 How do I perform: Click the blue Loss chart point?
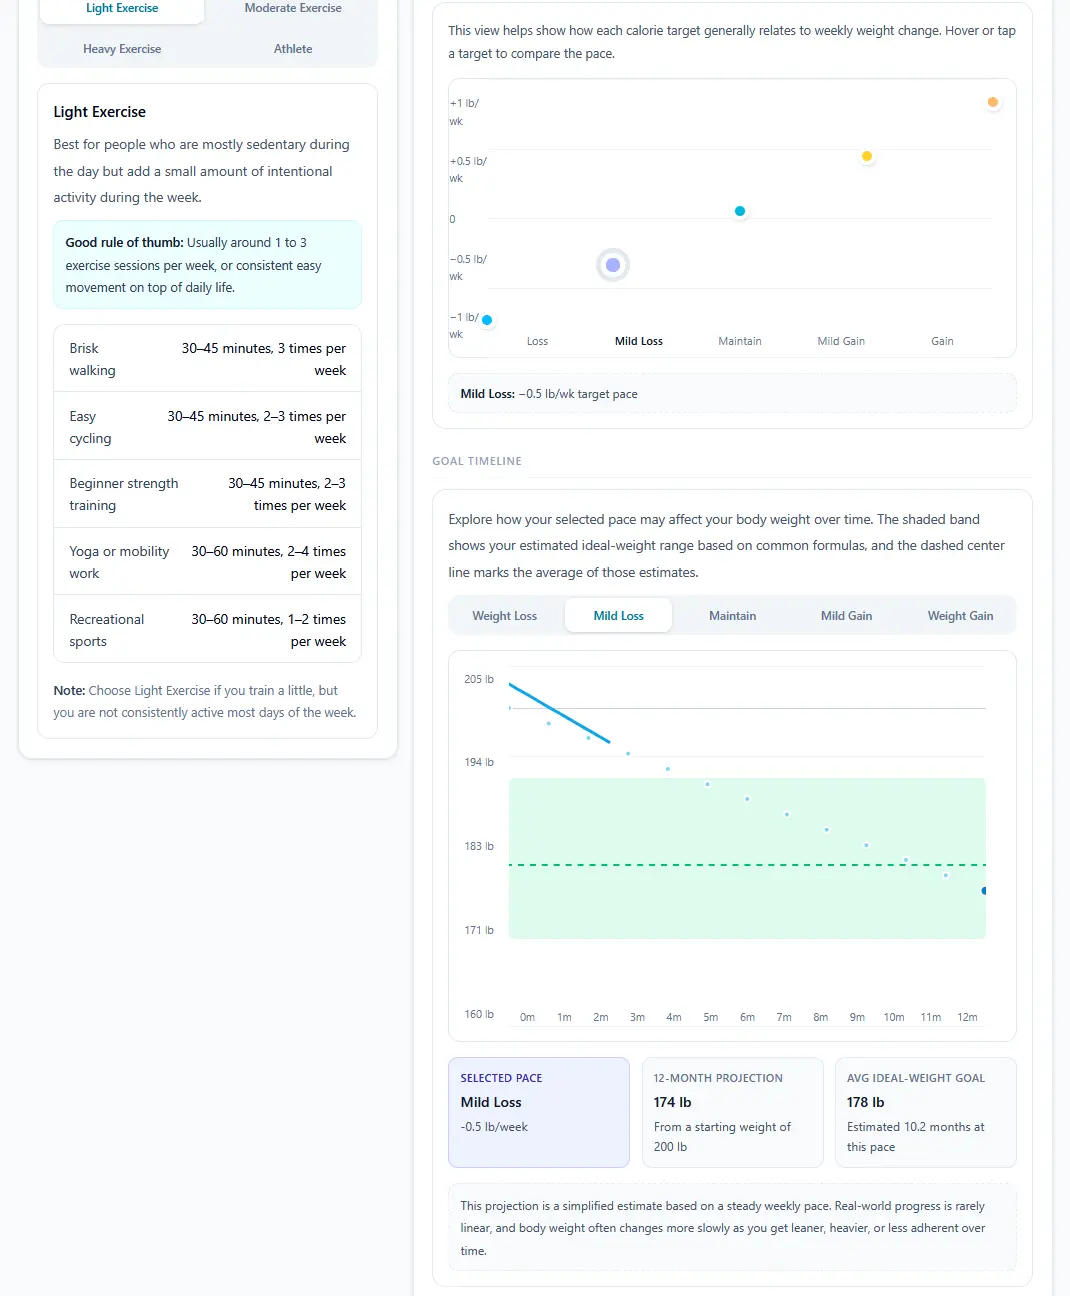[x=487, y=320]
